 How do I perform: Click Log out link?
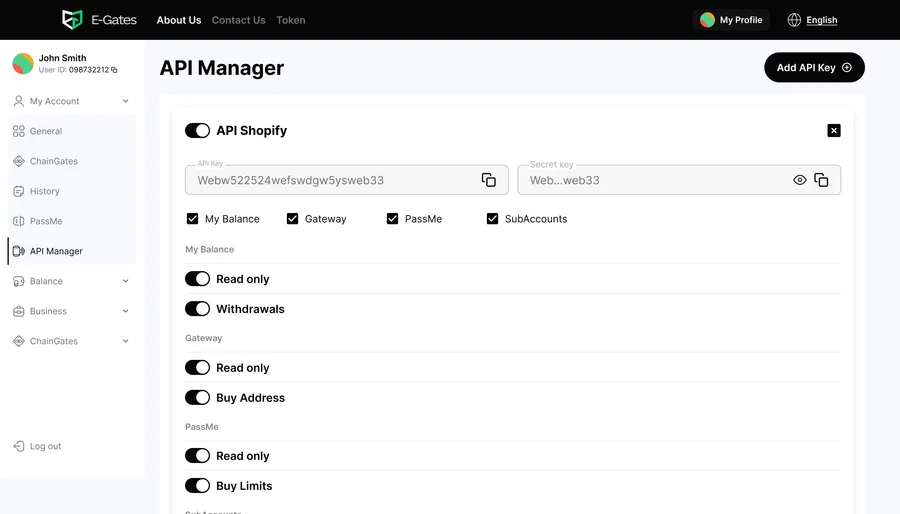click(45, 446)
